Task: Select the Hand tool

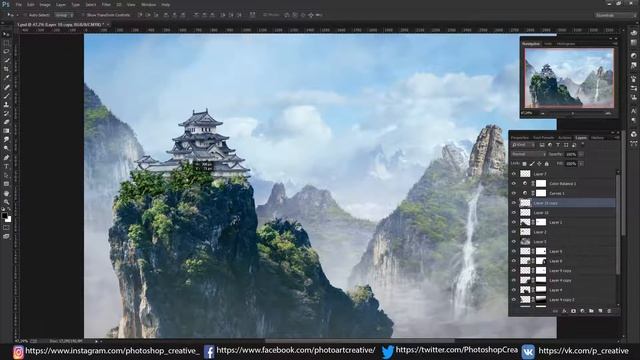Action: point(6,193)
